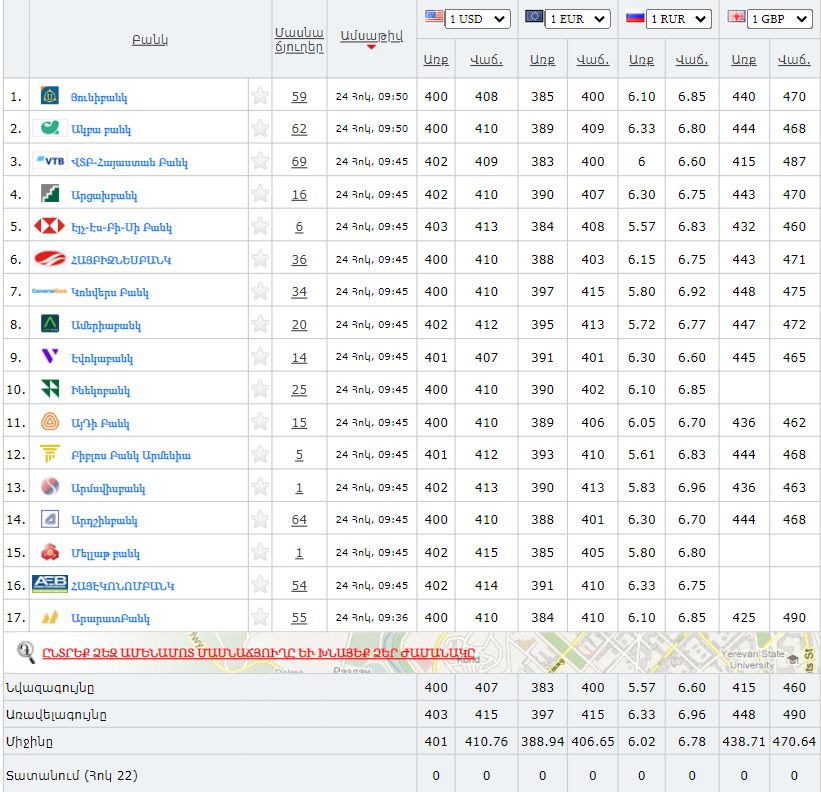Sort by RUR Վաճ. sell header
The image size is (821, 792).
click(692, 60)
